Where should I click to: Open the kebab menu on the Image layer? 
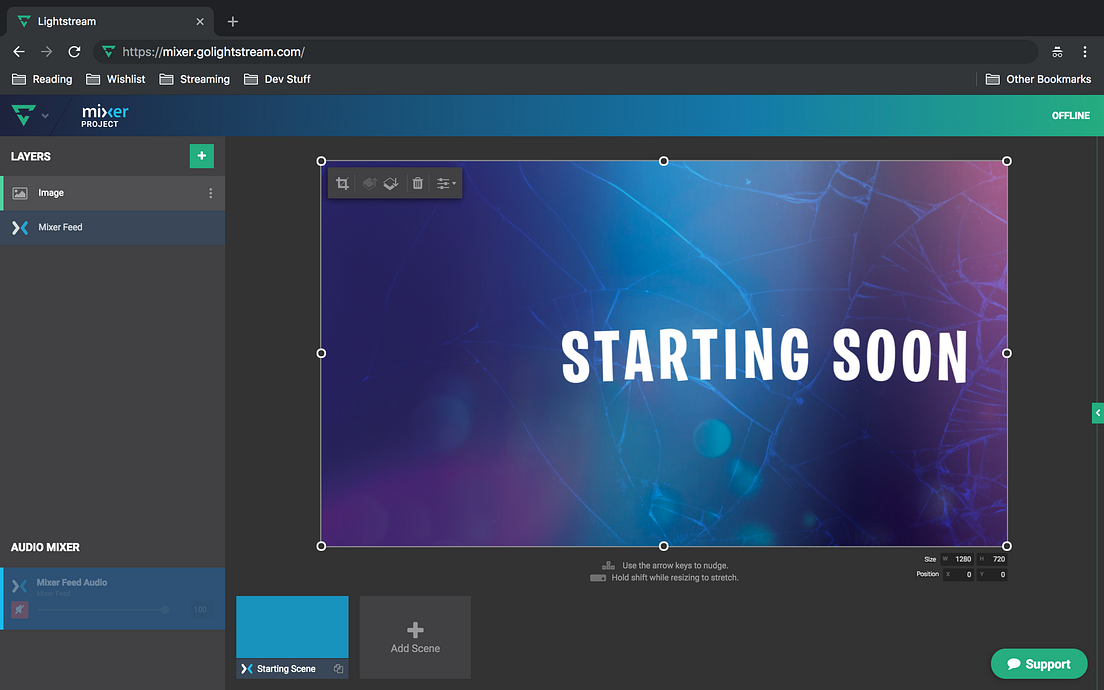tap(213, 192)
